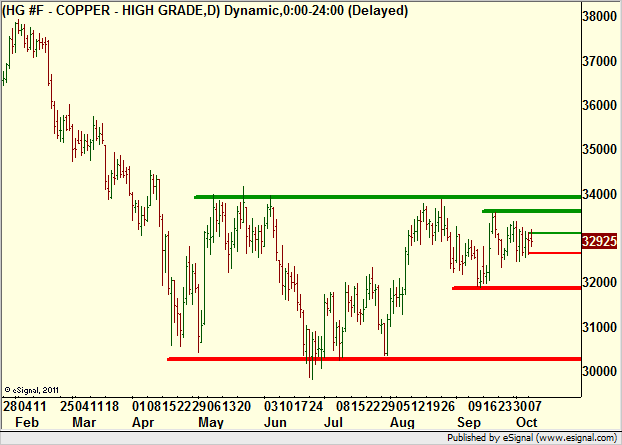
Task: Select the red support line near 31900
Action: pos(516,288)
